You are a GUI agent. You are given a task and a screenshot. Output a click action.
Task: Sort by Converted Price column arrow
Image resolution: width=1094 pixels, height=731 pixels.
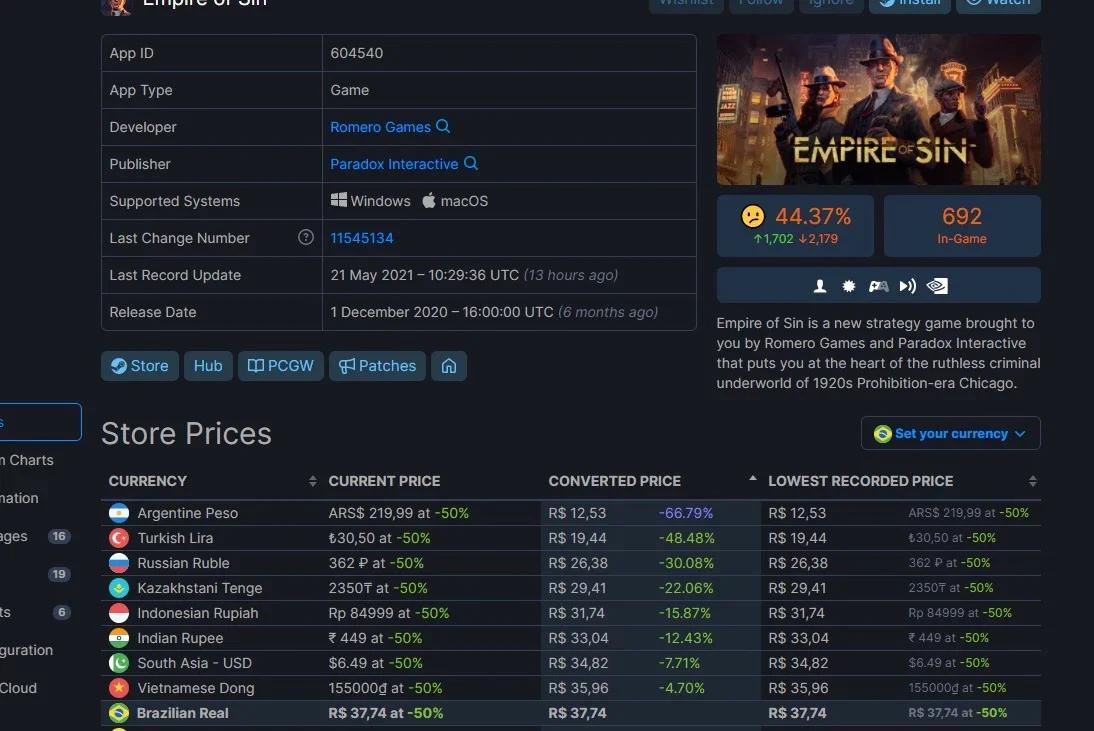[752, 478]
